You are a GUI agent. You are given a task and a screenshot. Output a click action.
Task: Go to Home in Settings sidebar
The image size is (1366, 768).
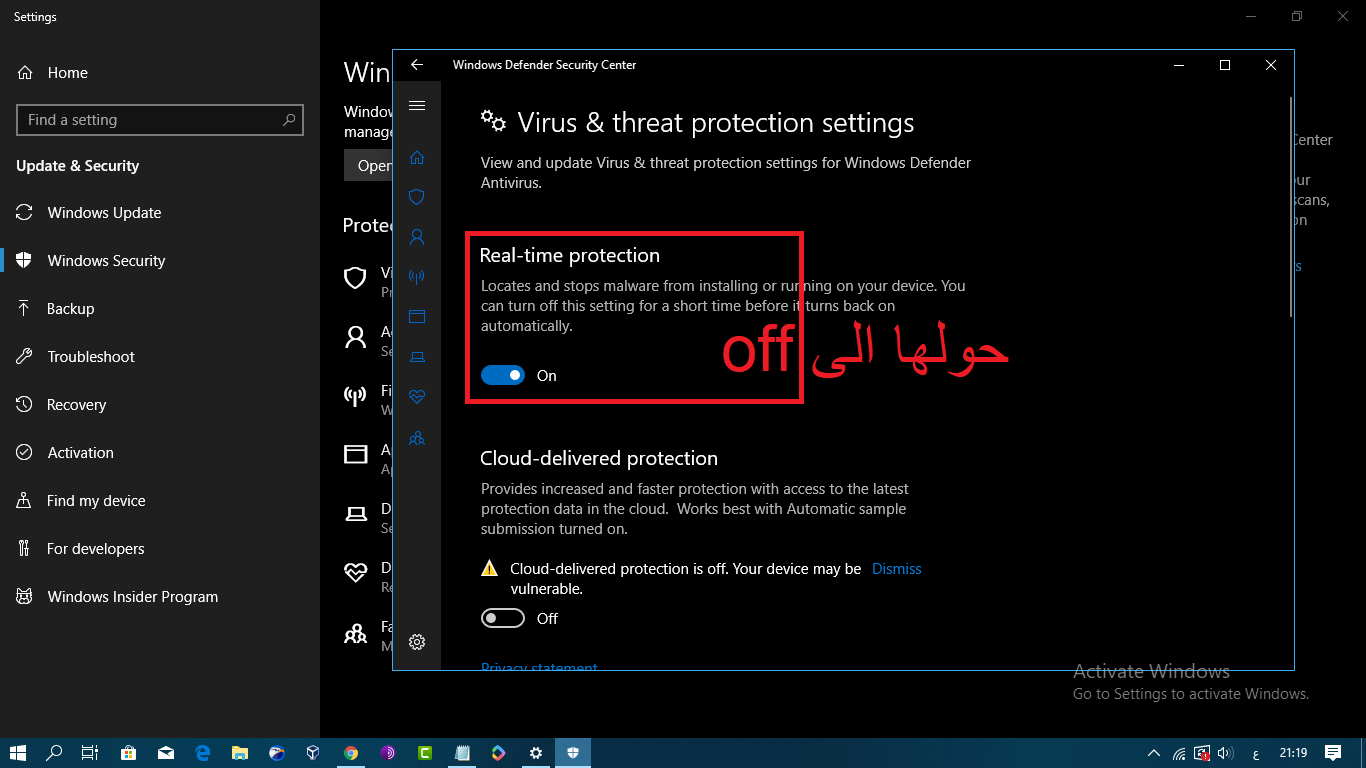coord(160,73)
